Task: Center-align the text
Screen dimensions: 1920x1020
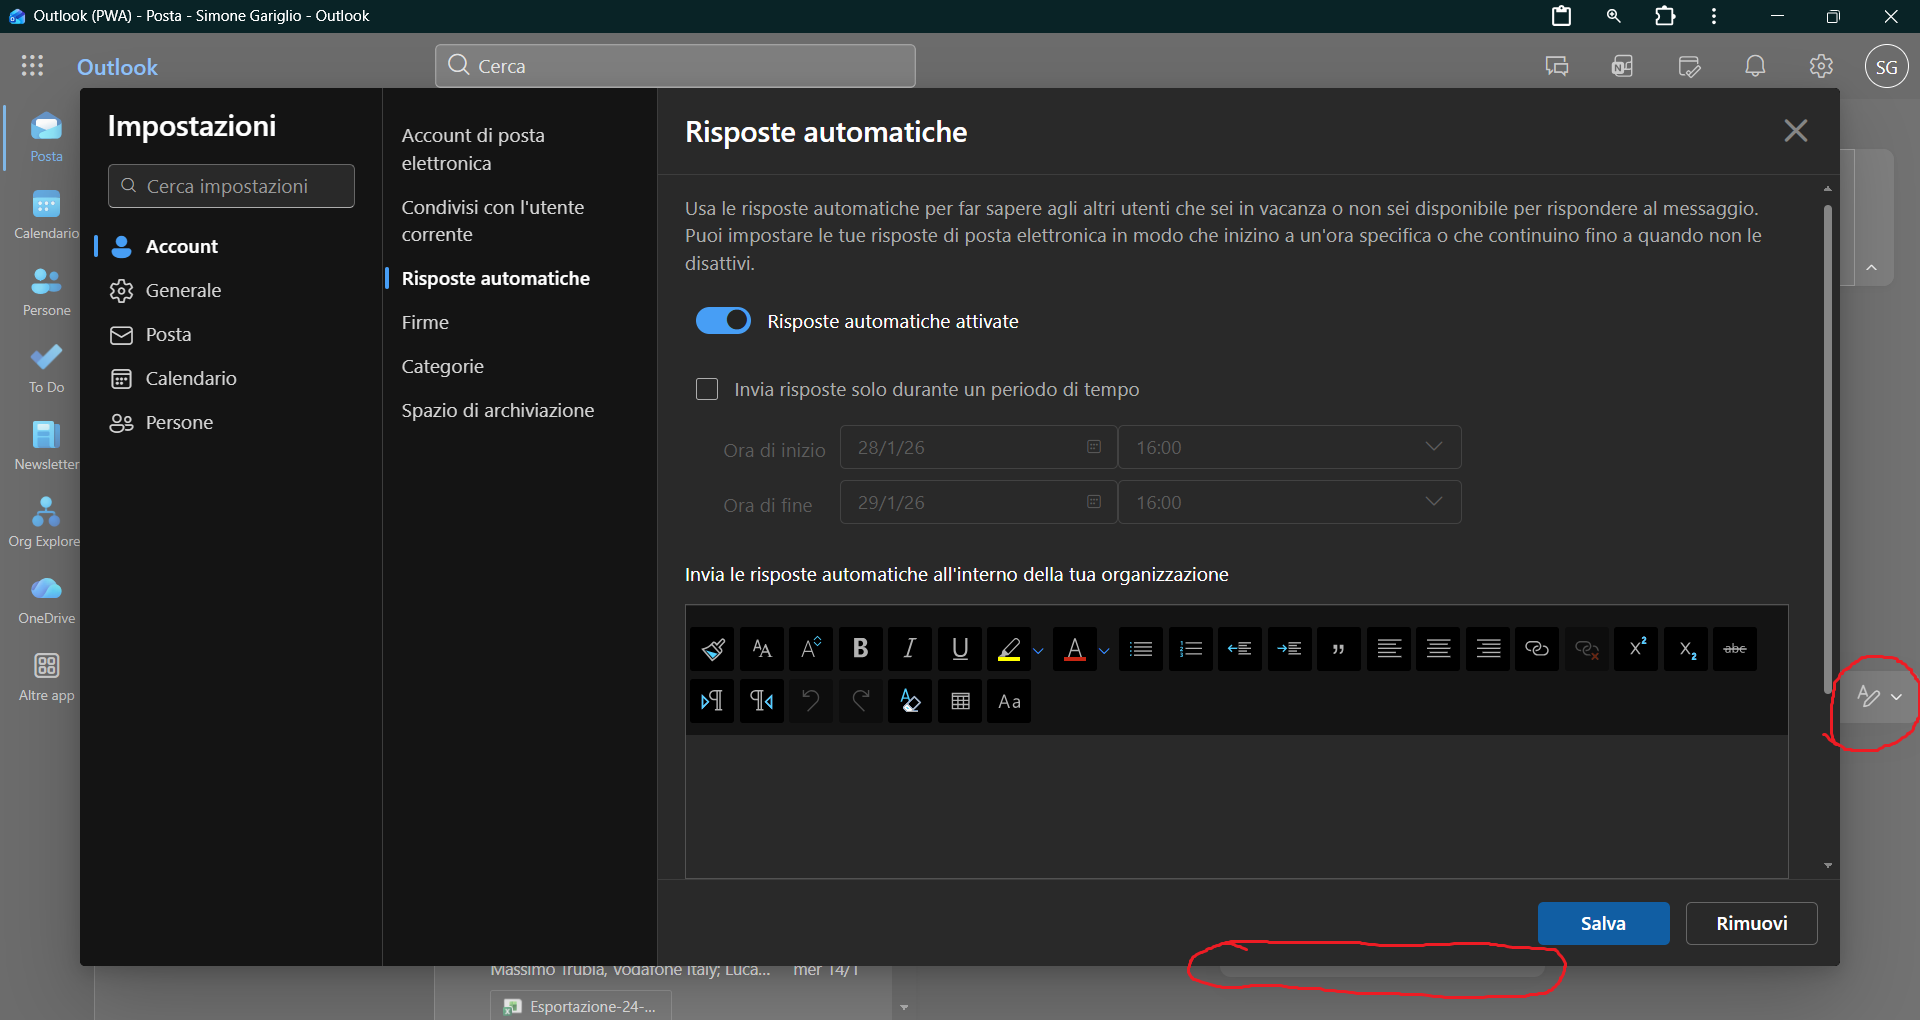Action: (x=1439, y=649)
